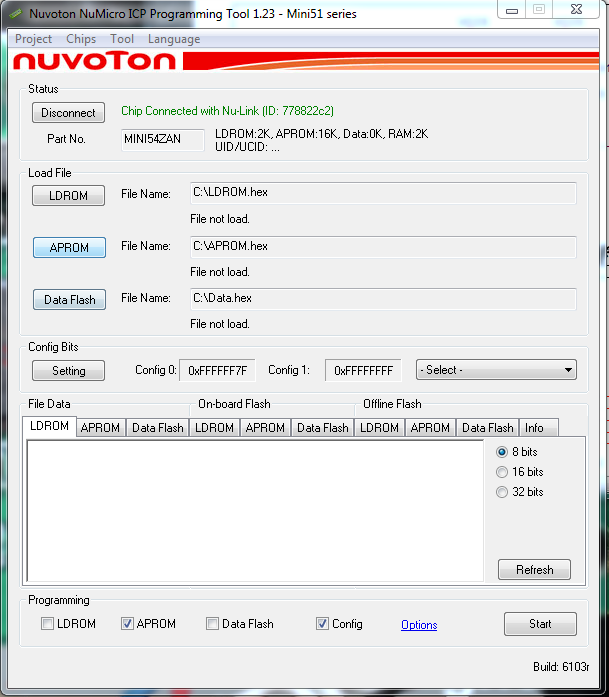Click the C:\LDROM.hex file name field
The image size is (609, 697).
pyautogui.click(x=383, y=193)
